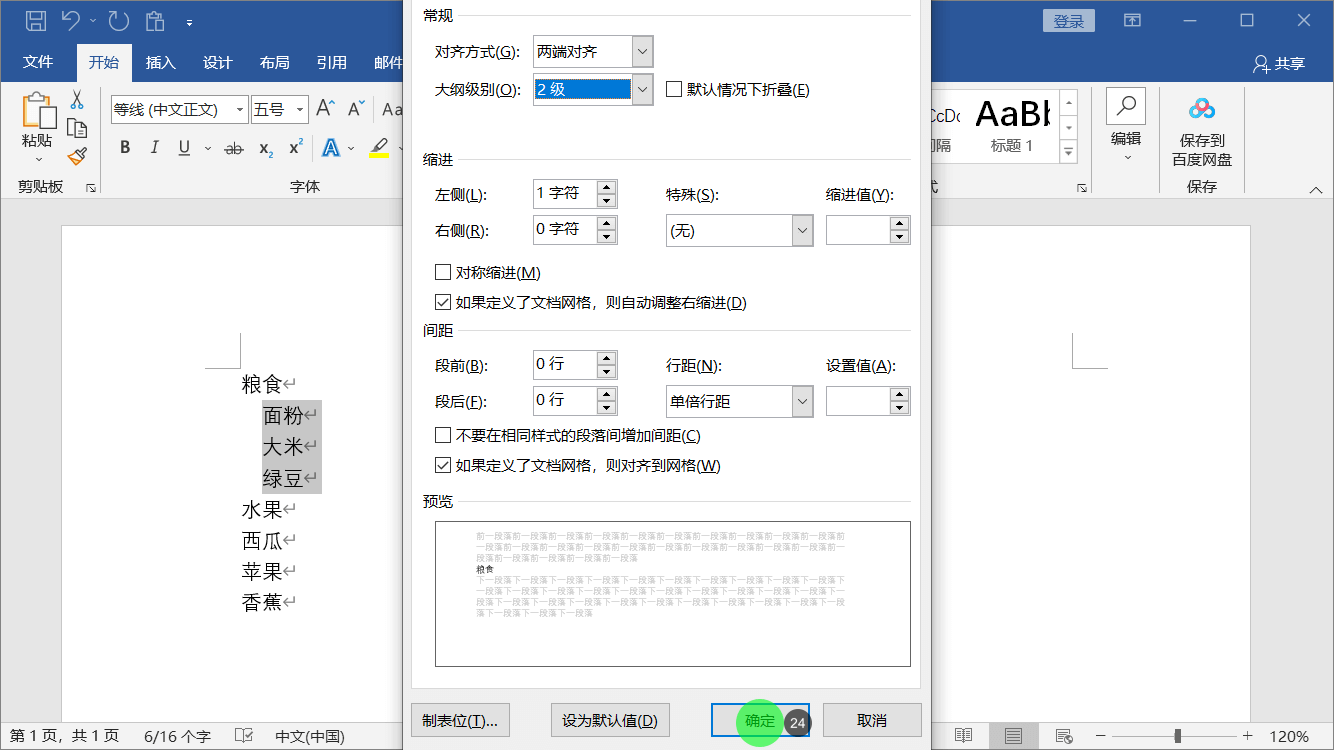Switch to print layout view in status bar
Viewport: 1334px width, 750px height.
pyautogui.click(x=1013, y=736)
